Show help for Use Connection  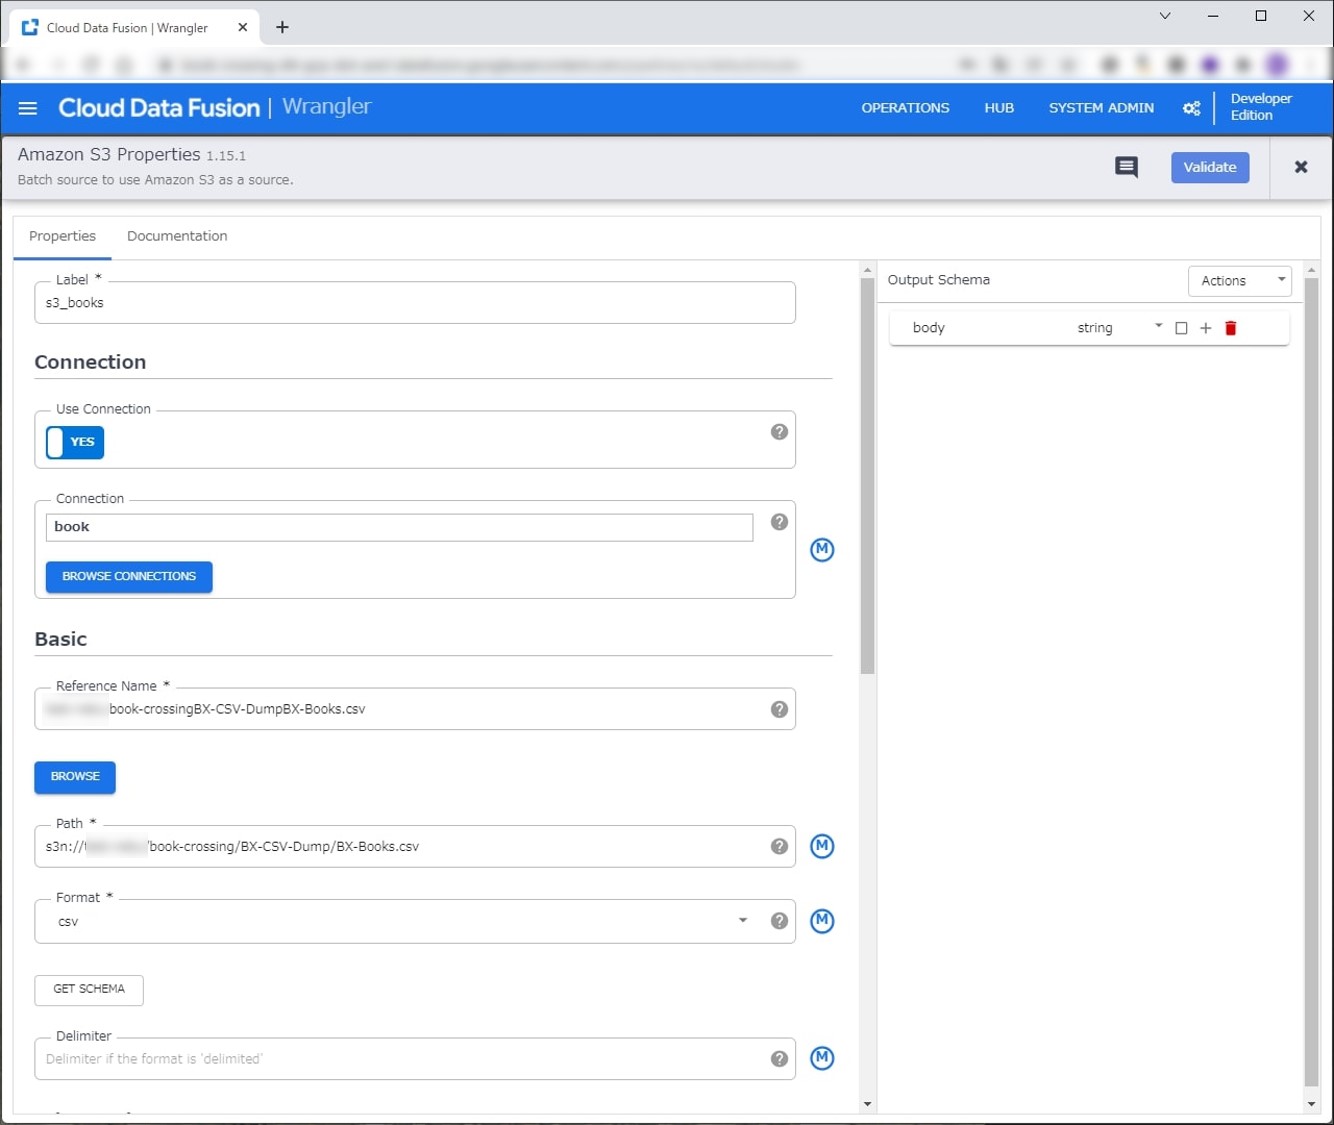point(779,432)
